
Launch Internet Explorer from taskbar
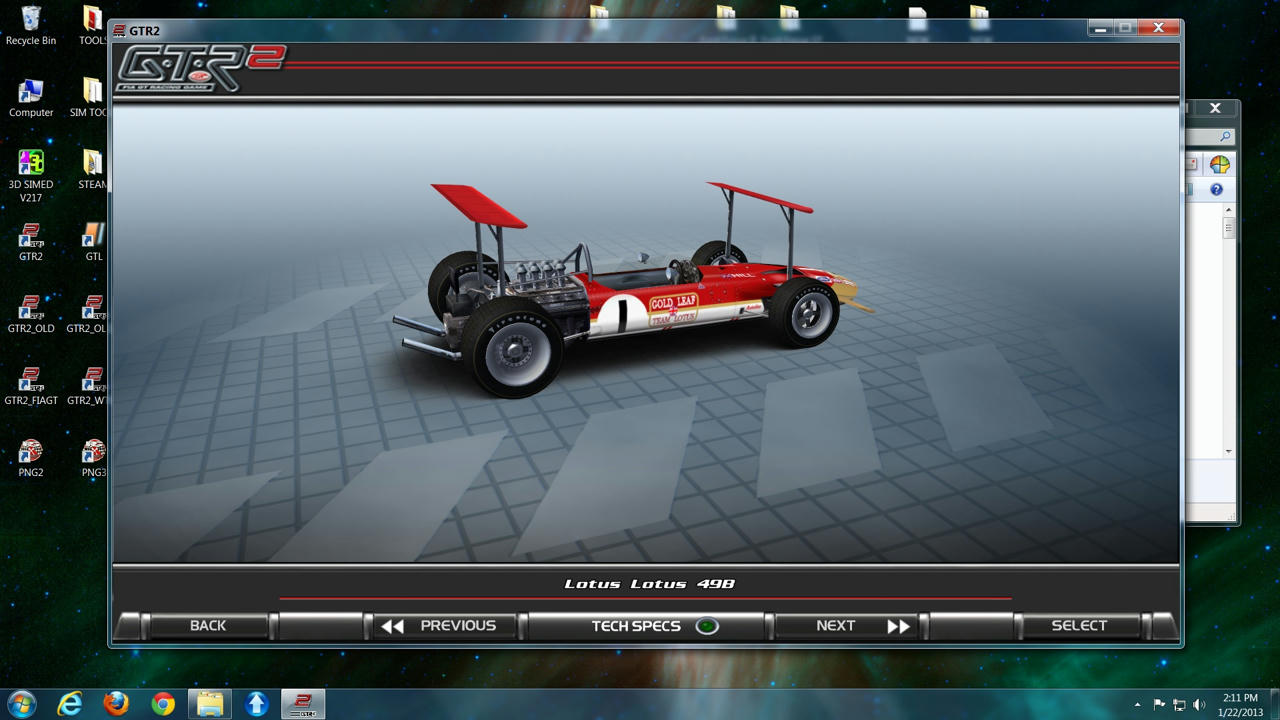tap(69, 704)
